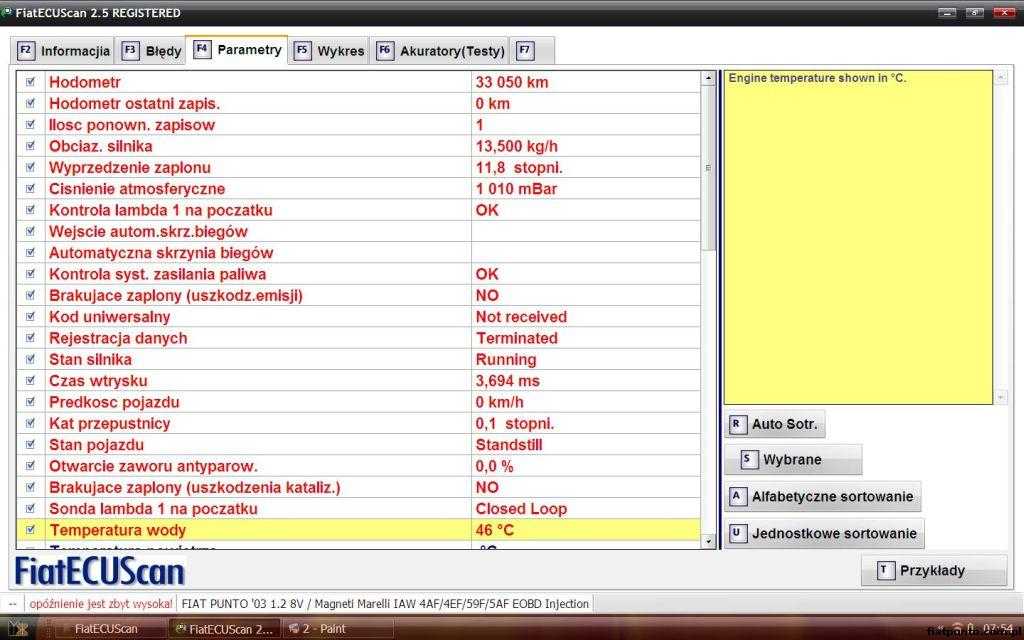Toggle the Wyprzedzenie zaplonu checkbox
The height and width of the screenshot is (640, 1024).
pyautogui.click(x=30, y=167)
